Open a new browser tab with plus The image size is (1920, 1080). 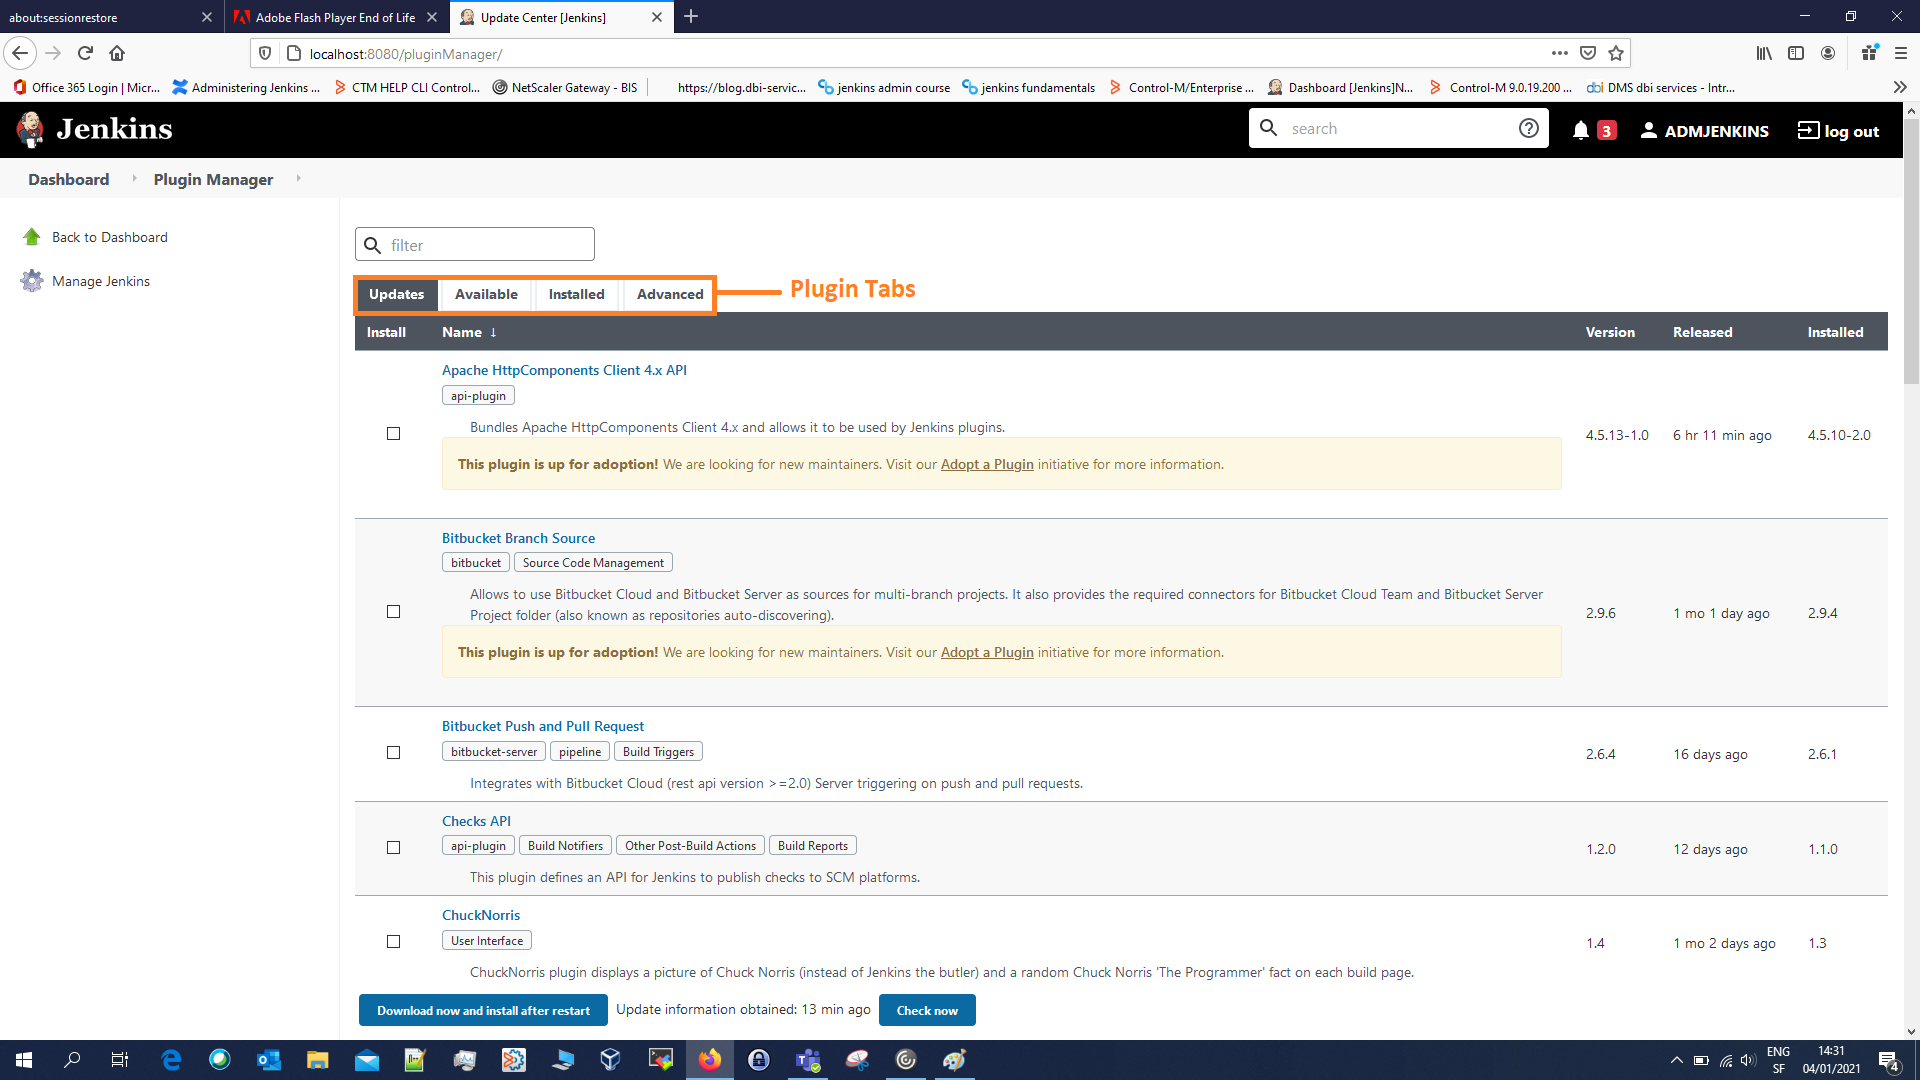point(691,16)
